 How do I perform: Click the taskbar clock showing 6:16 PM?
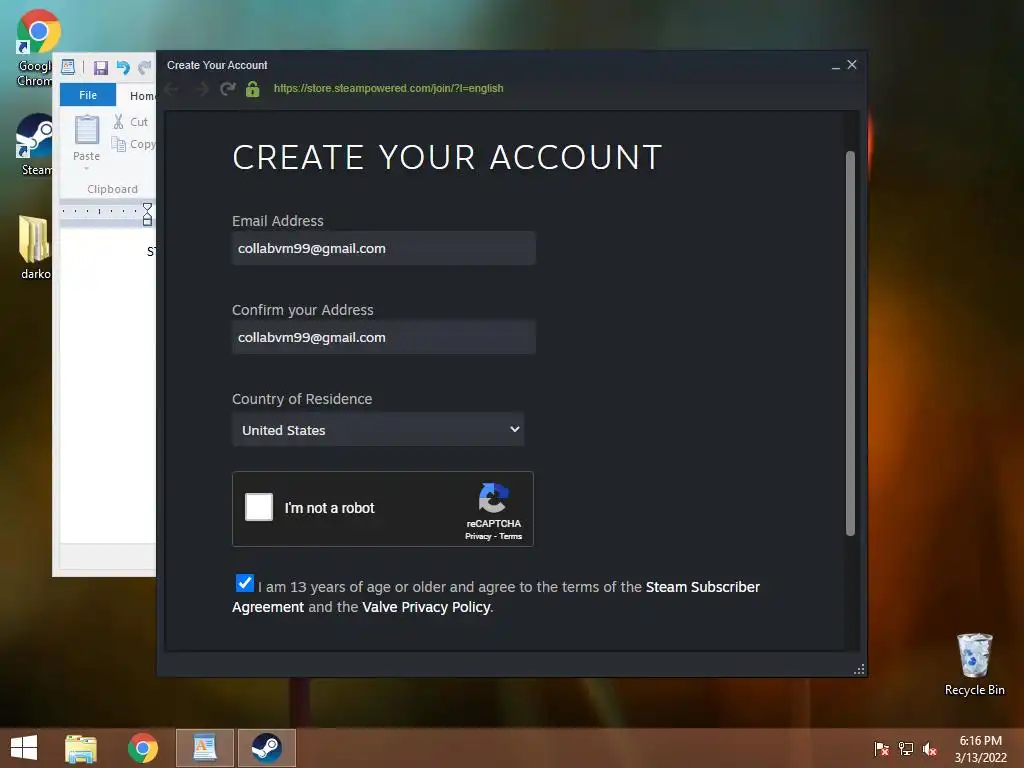click(980, 748)
